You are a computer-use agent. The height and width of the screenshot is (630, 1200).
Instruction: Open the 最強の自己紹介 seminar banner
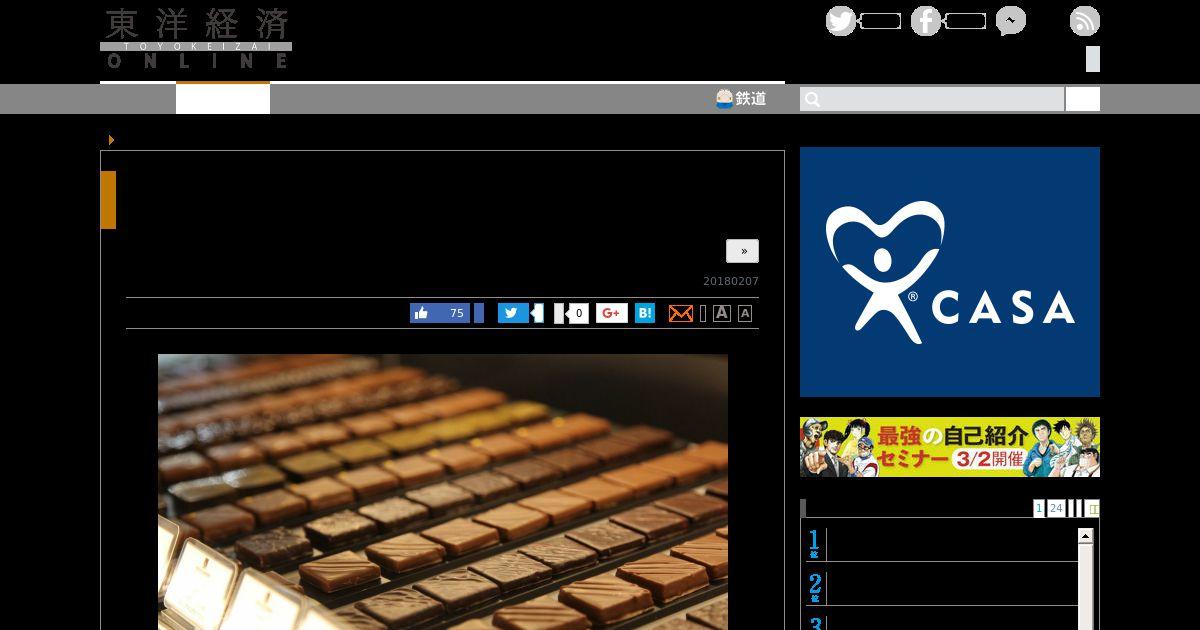(950, 447)
